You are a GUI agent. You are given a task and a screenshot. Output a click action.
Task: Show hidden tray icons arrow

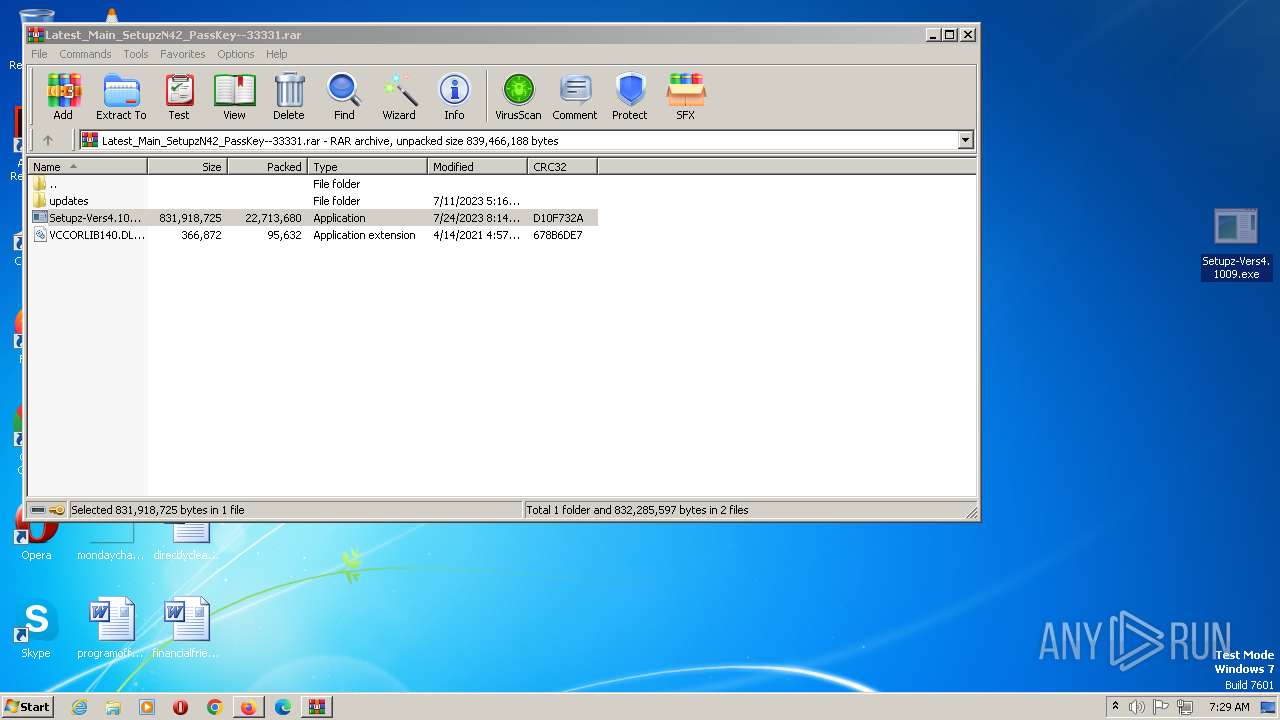1115,706
